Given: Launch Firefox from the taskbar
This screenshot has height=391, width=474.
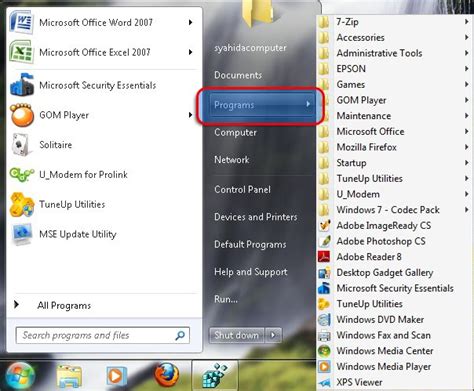Looking at the screenshot, I should coord(166,376).
